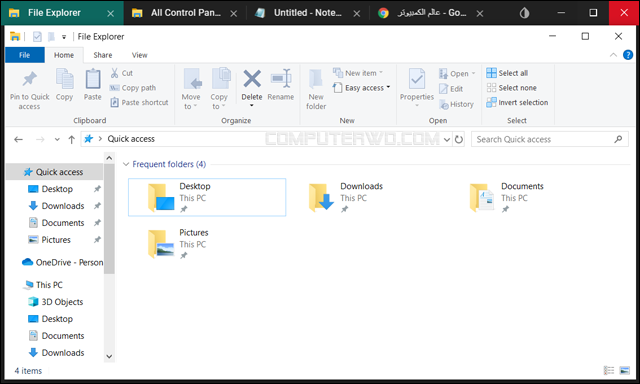640x384 pixels.
Task: Collapse the ribbon with chevron
Action: pyautogui.click(x=613, y=55)
